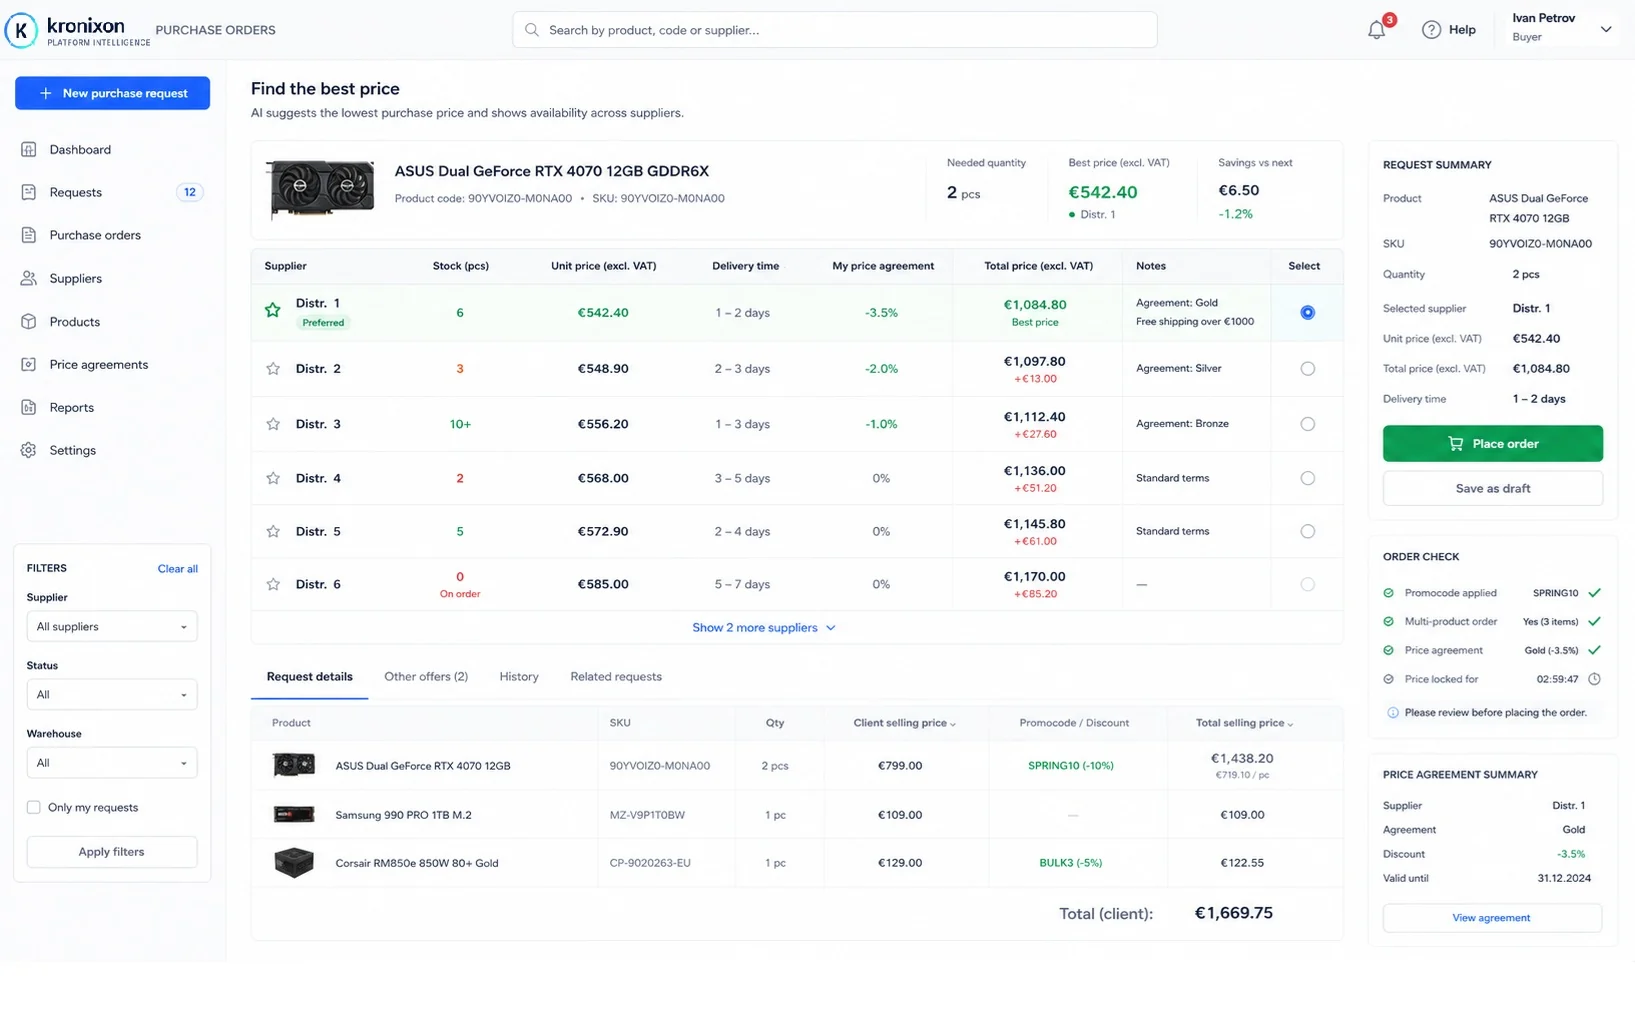Click the Help question mark icon
Screen dimensions: 1635x1024
tap(1431, 30)
